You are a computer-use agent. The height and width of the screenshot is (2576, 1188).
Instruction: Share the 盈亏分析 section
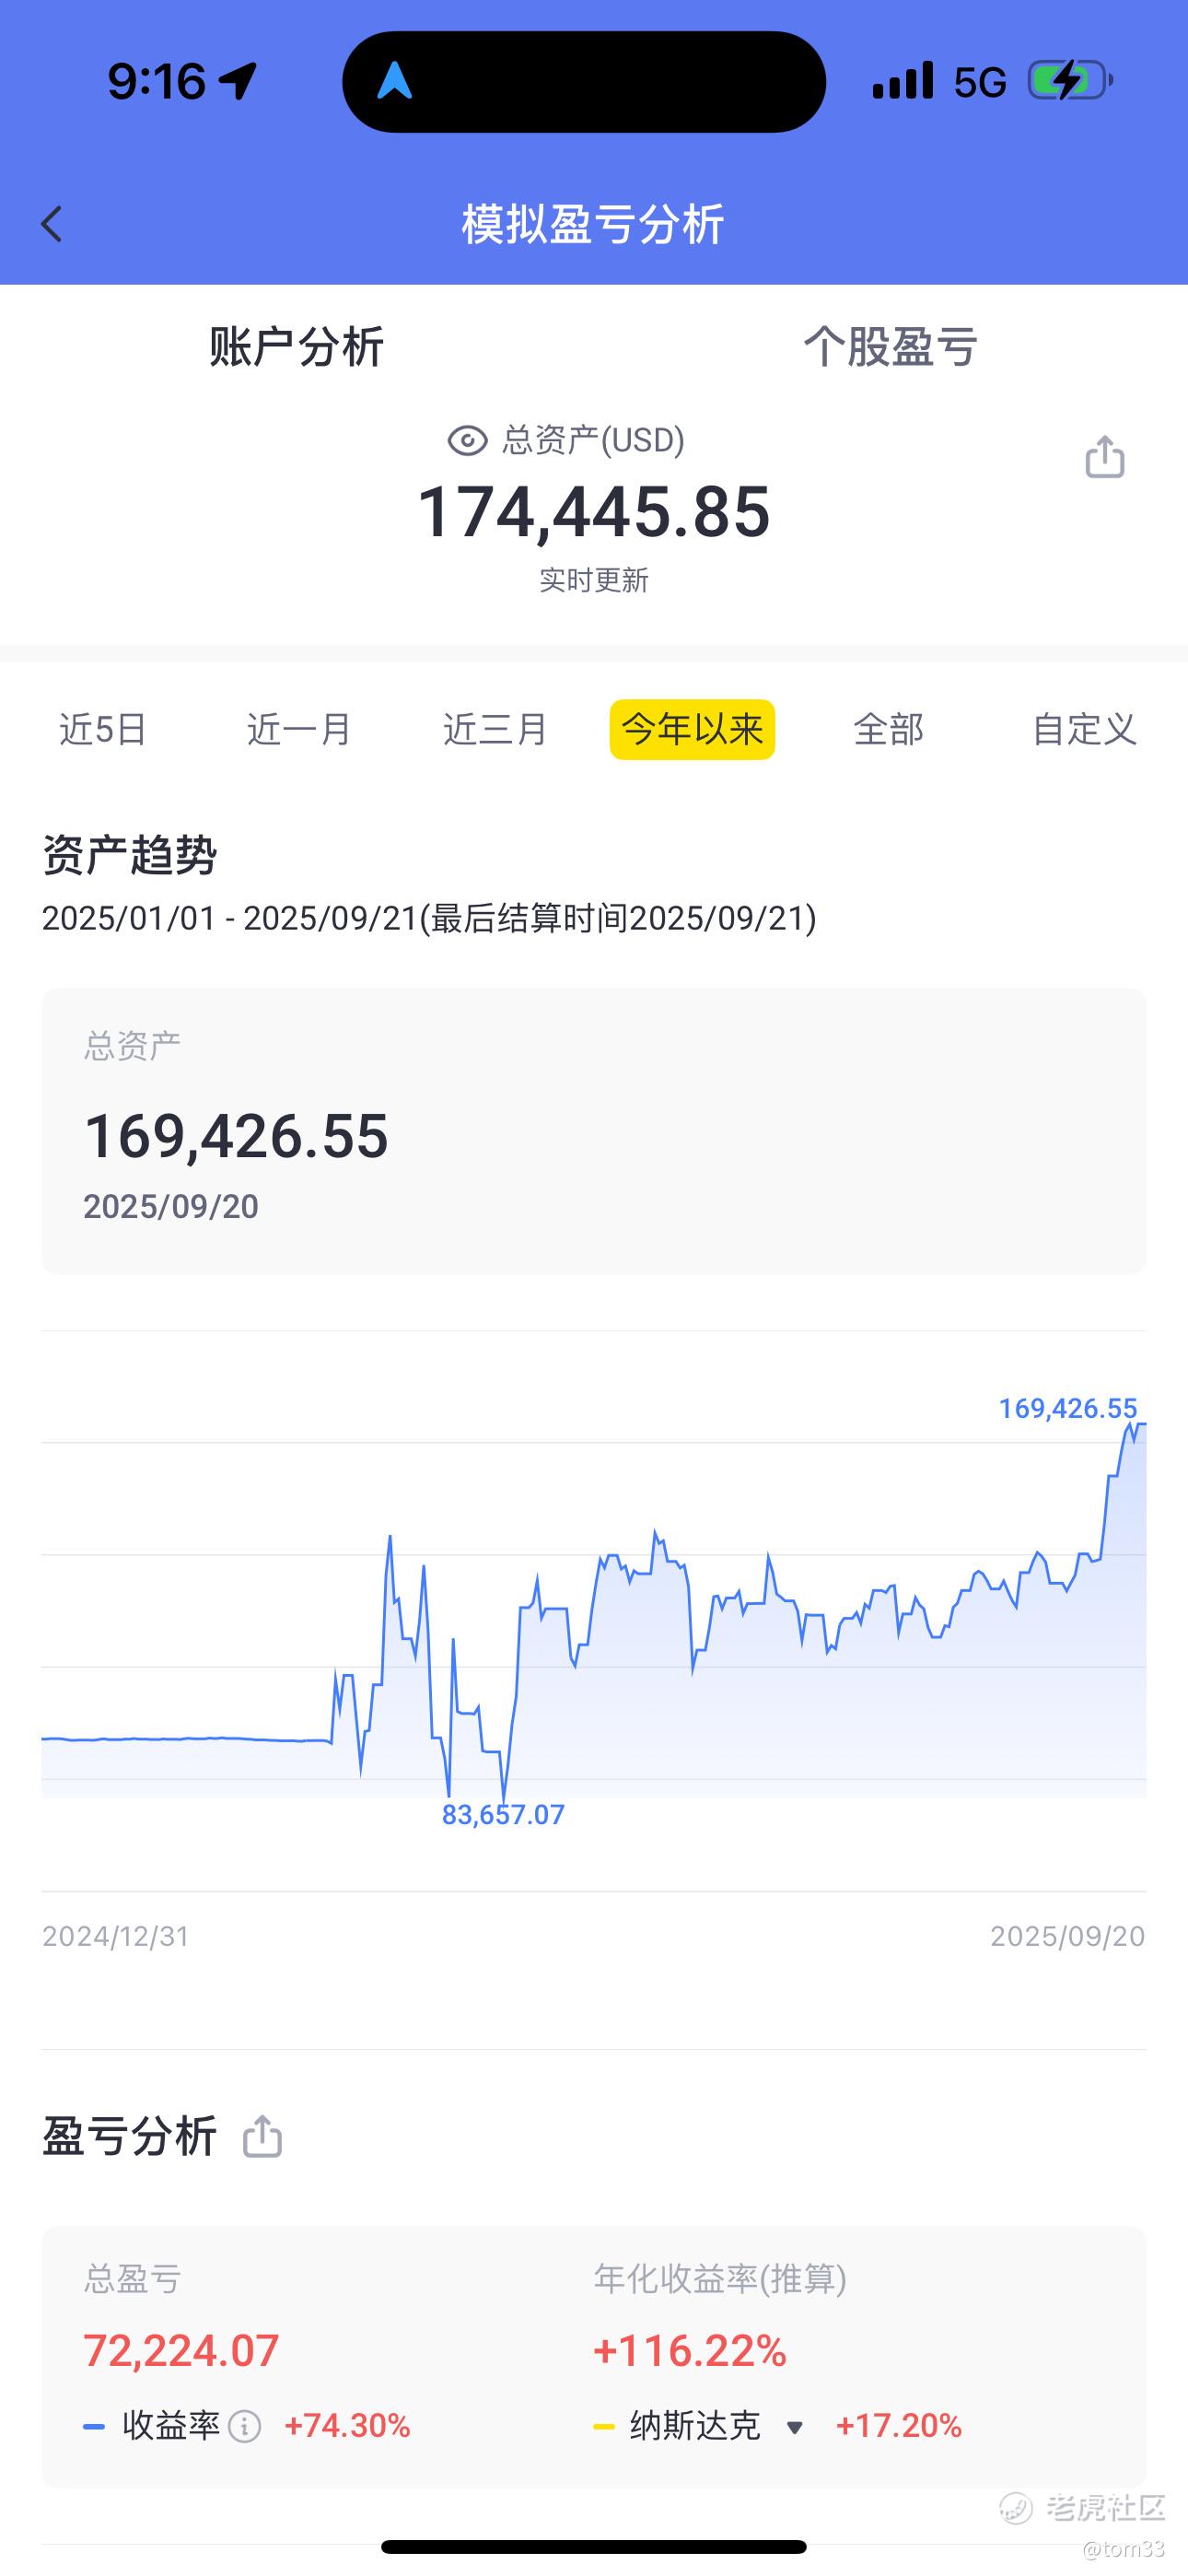(x=263, y=2136)
